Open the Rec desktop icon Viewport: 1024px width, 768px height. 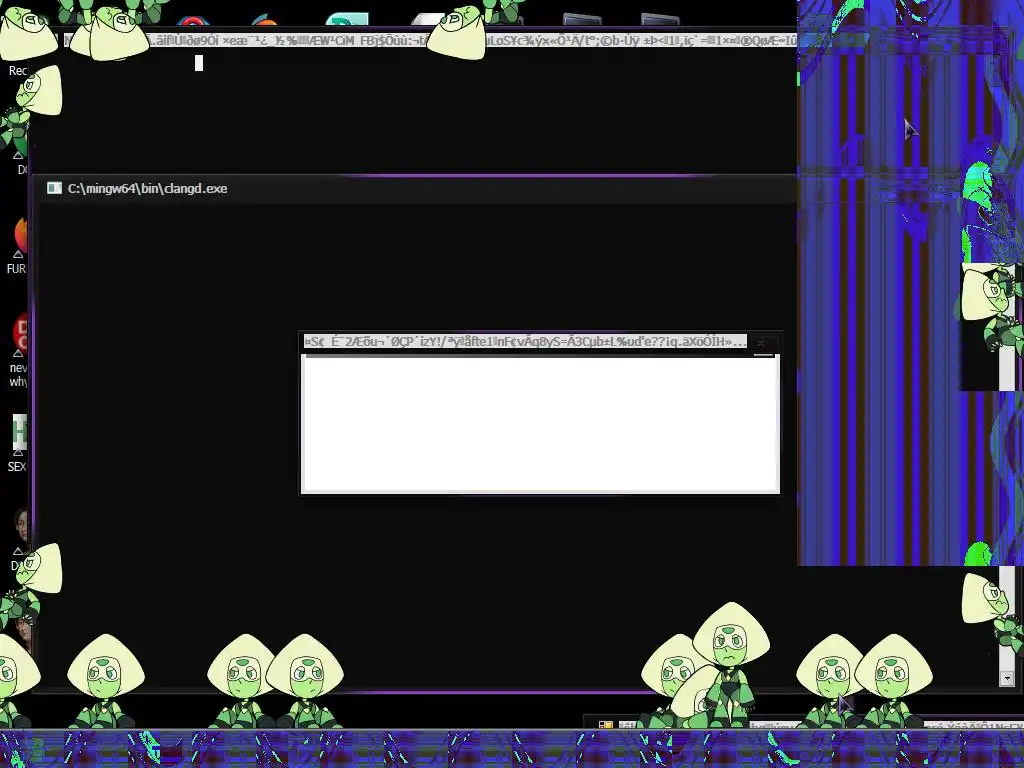coord(18,71)
